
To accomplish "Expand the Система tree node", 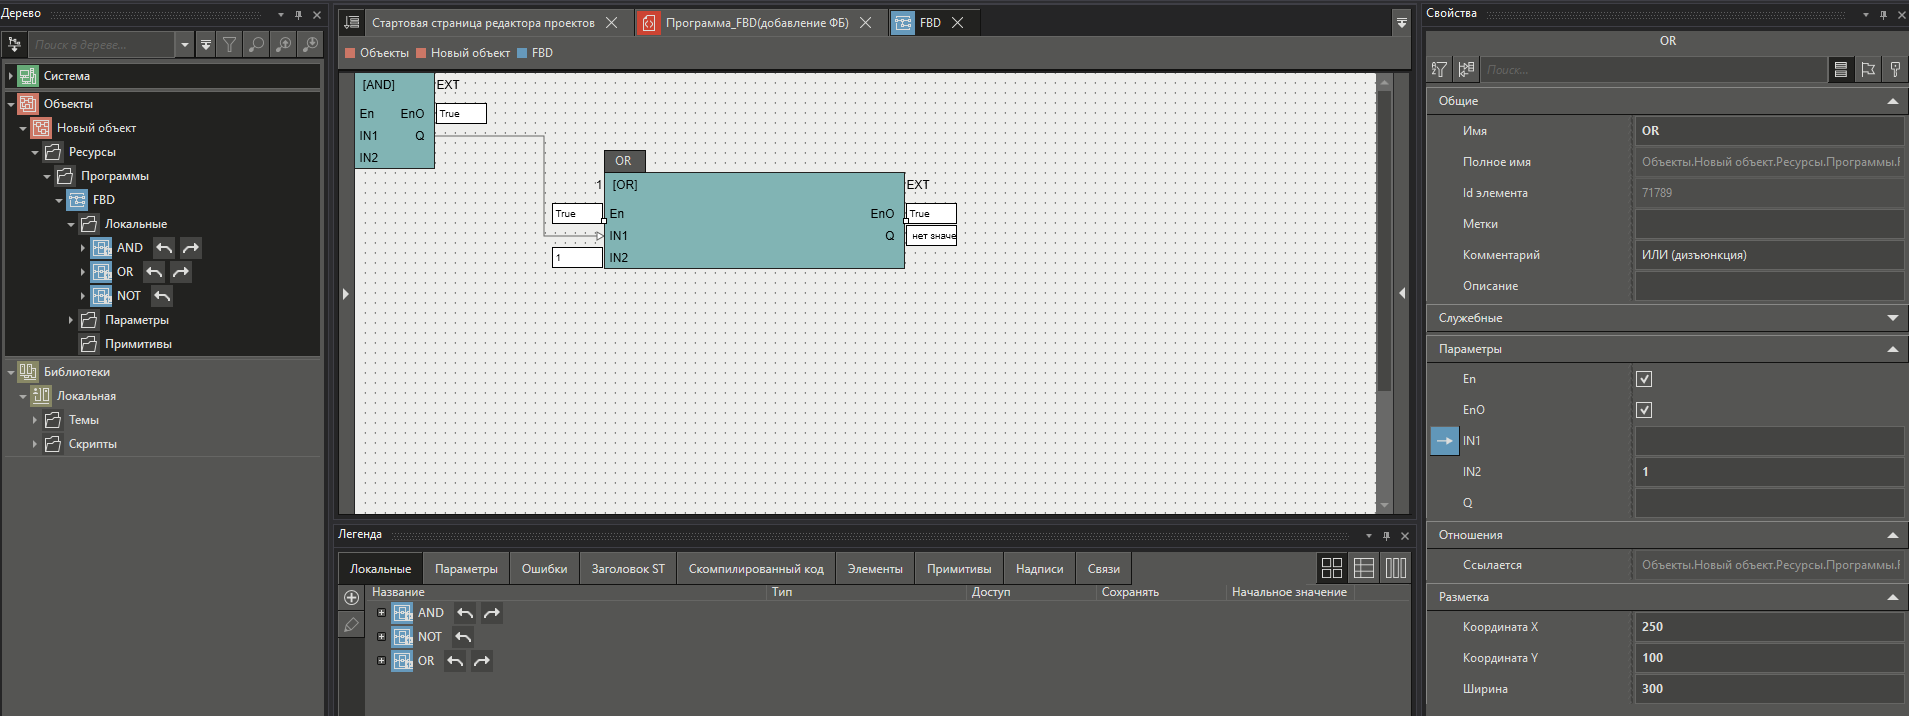I will tap(11, 76).
